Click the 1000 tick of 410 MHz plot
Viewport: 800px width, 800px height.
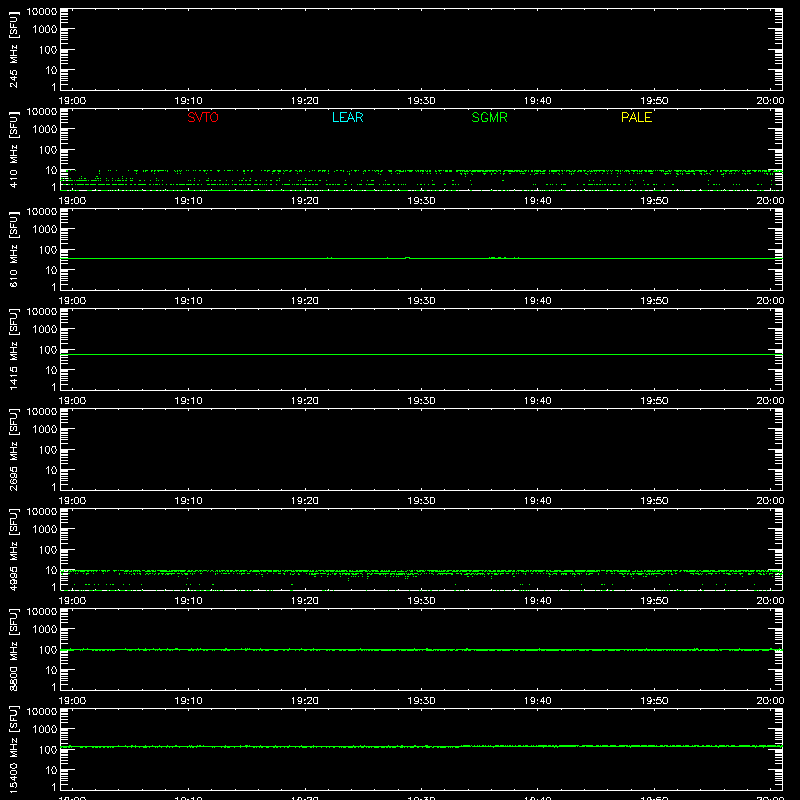point(45,130)
